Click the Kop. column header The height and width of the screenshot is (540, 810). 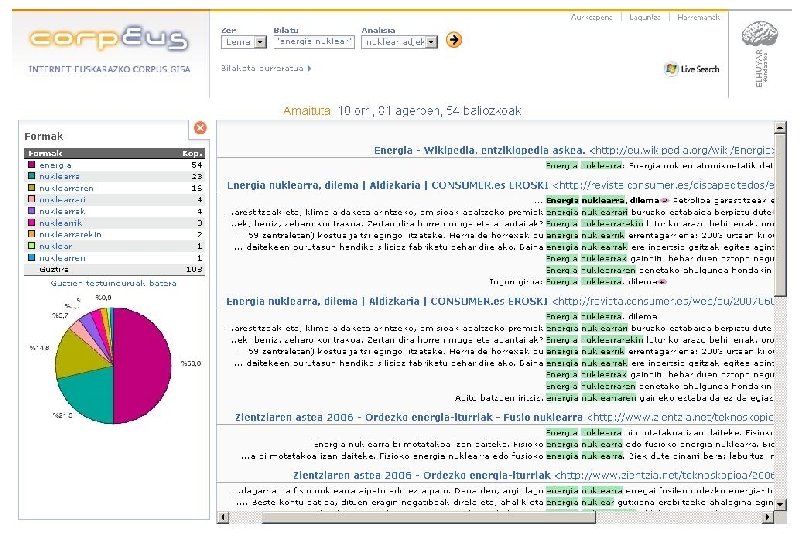192,153
